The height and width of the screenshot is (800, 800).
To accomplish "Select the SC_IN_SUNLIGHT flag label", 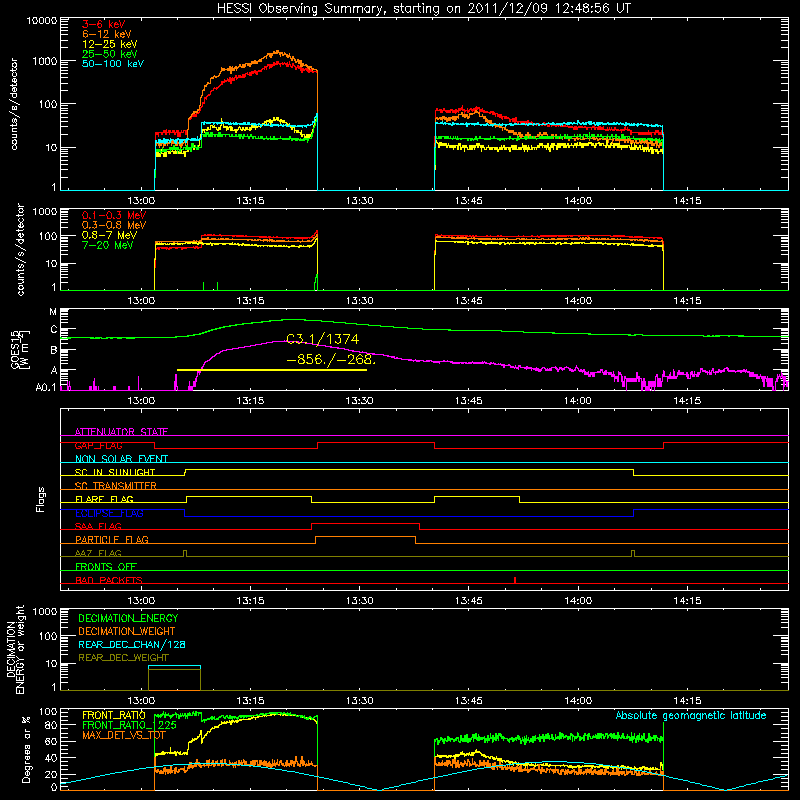I will [x=115, y=472].
